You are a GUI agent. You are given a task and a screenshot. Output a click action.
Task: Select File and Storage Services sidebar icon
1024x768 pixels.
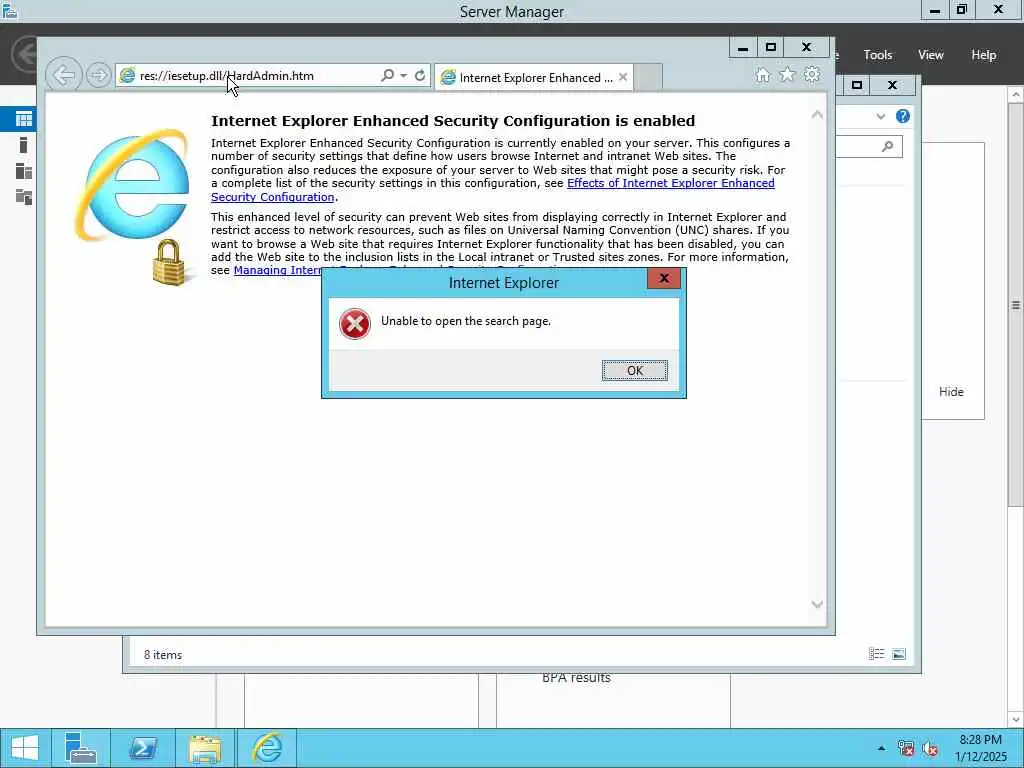tap(24, 197)
